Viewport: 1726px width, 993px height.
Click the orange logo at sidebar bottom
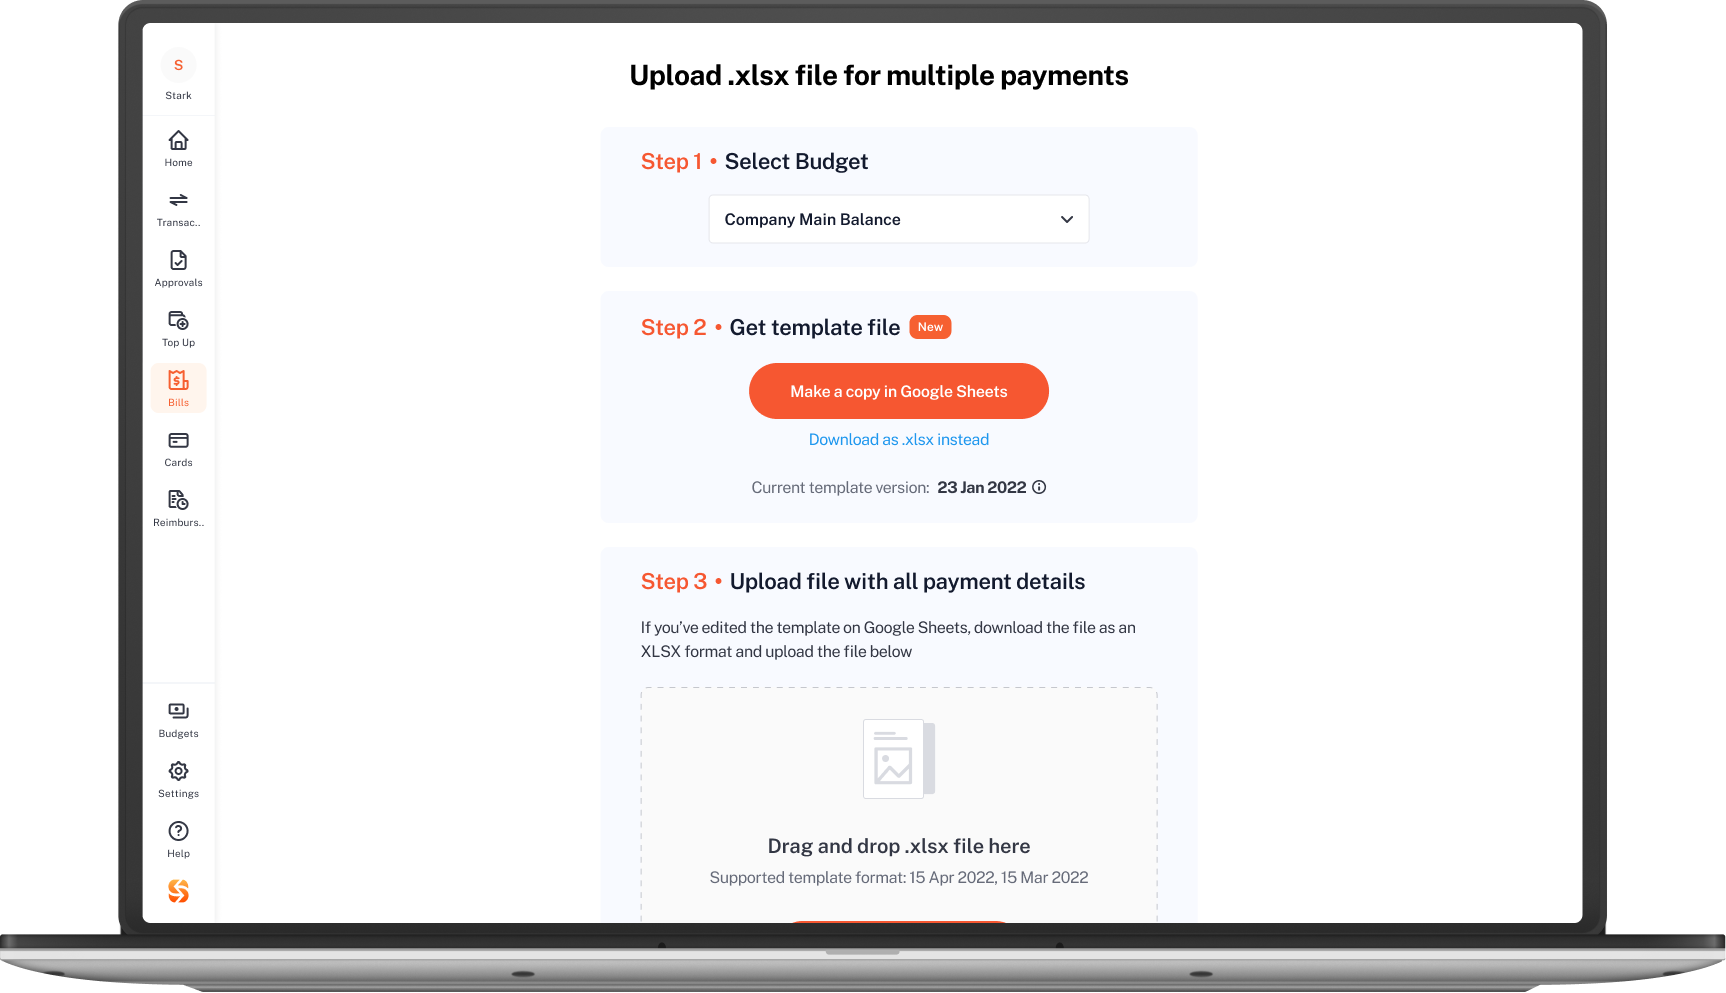point(178,891)
